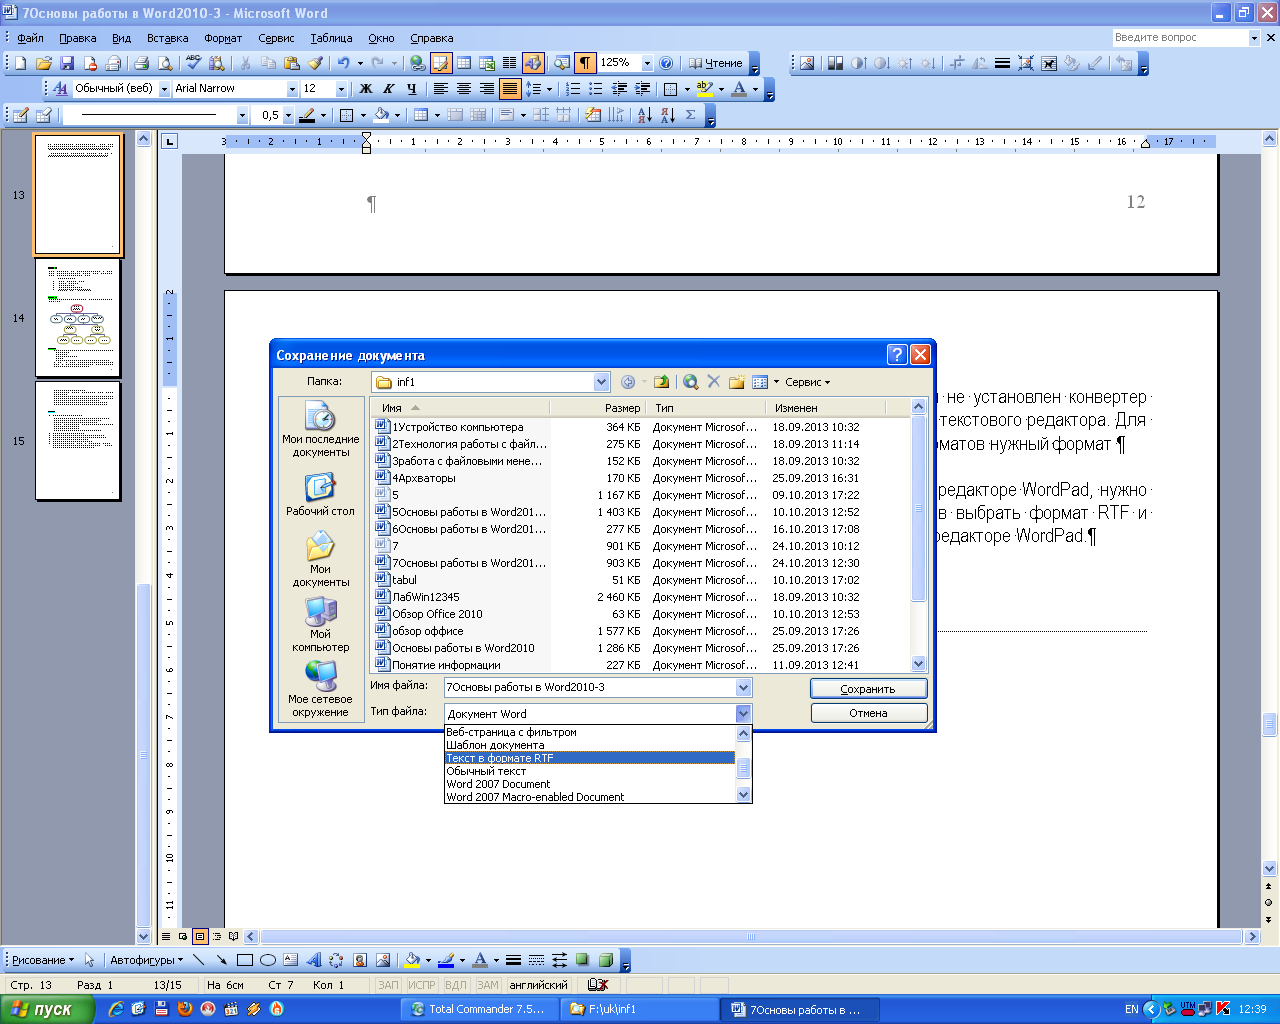Open the line weight 0,5 dropdown
The image size is (1280, 1024).
(289, 115)
